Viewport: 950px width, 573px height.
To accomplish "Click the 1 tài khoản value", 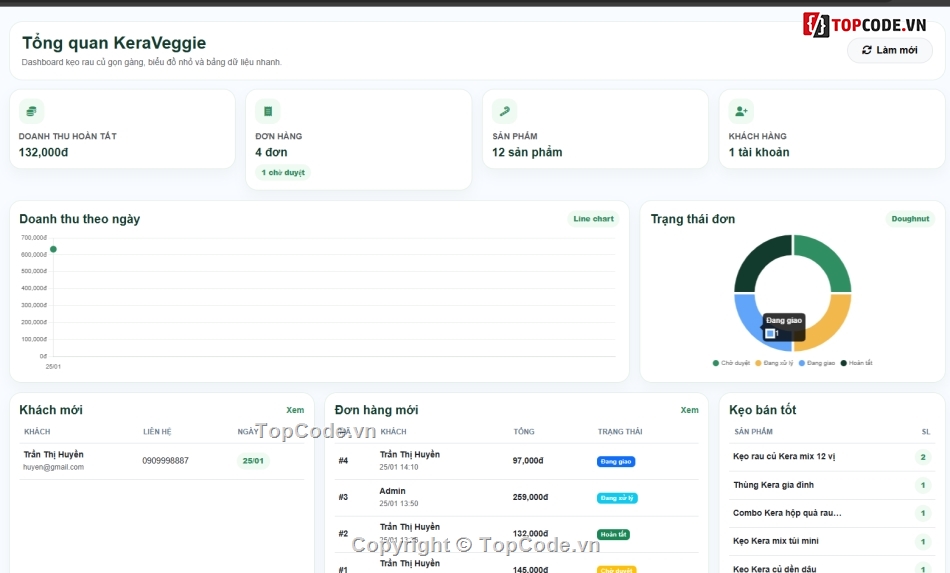I will click(x=759, y=153).
